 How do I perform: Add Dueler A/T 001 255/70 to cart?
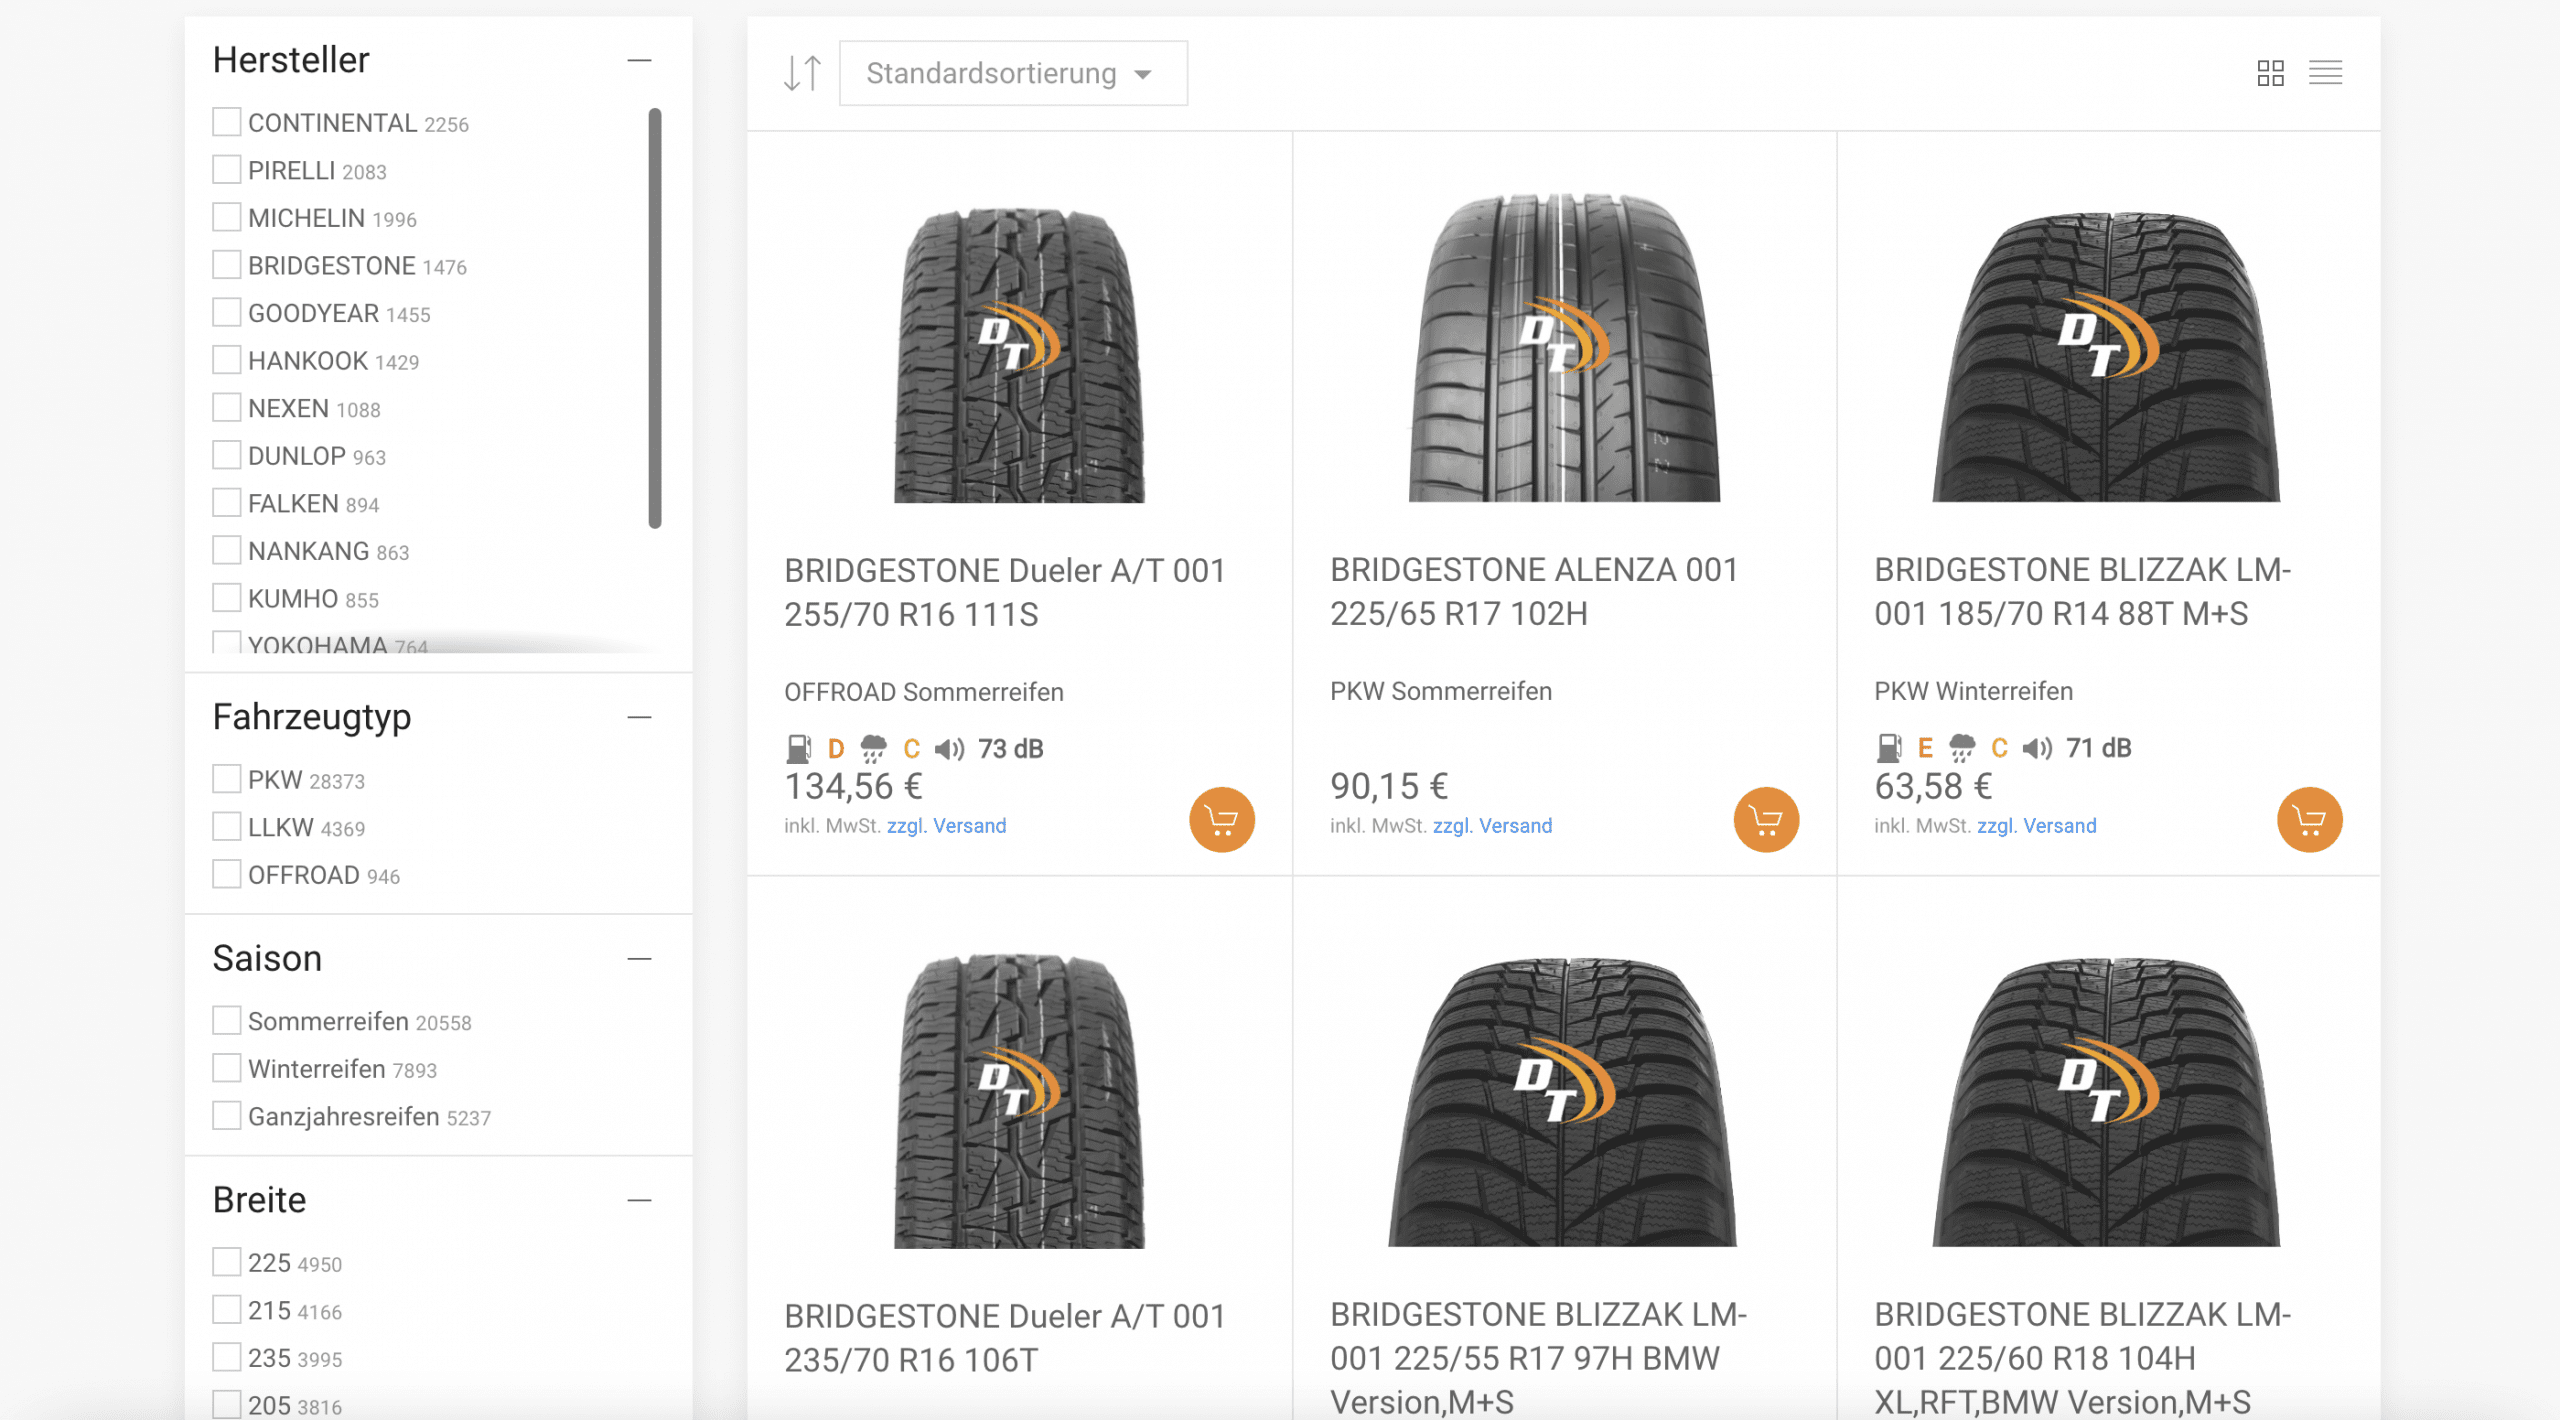[1221, 820]
